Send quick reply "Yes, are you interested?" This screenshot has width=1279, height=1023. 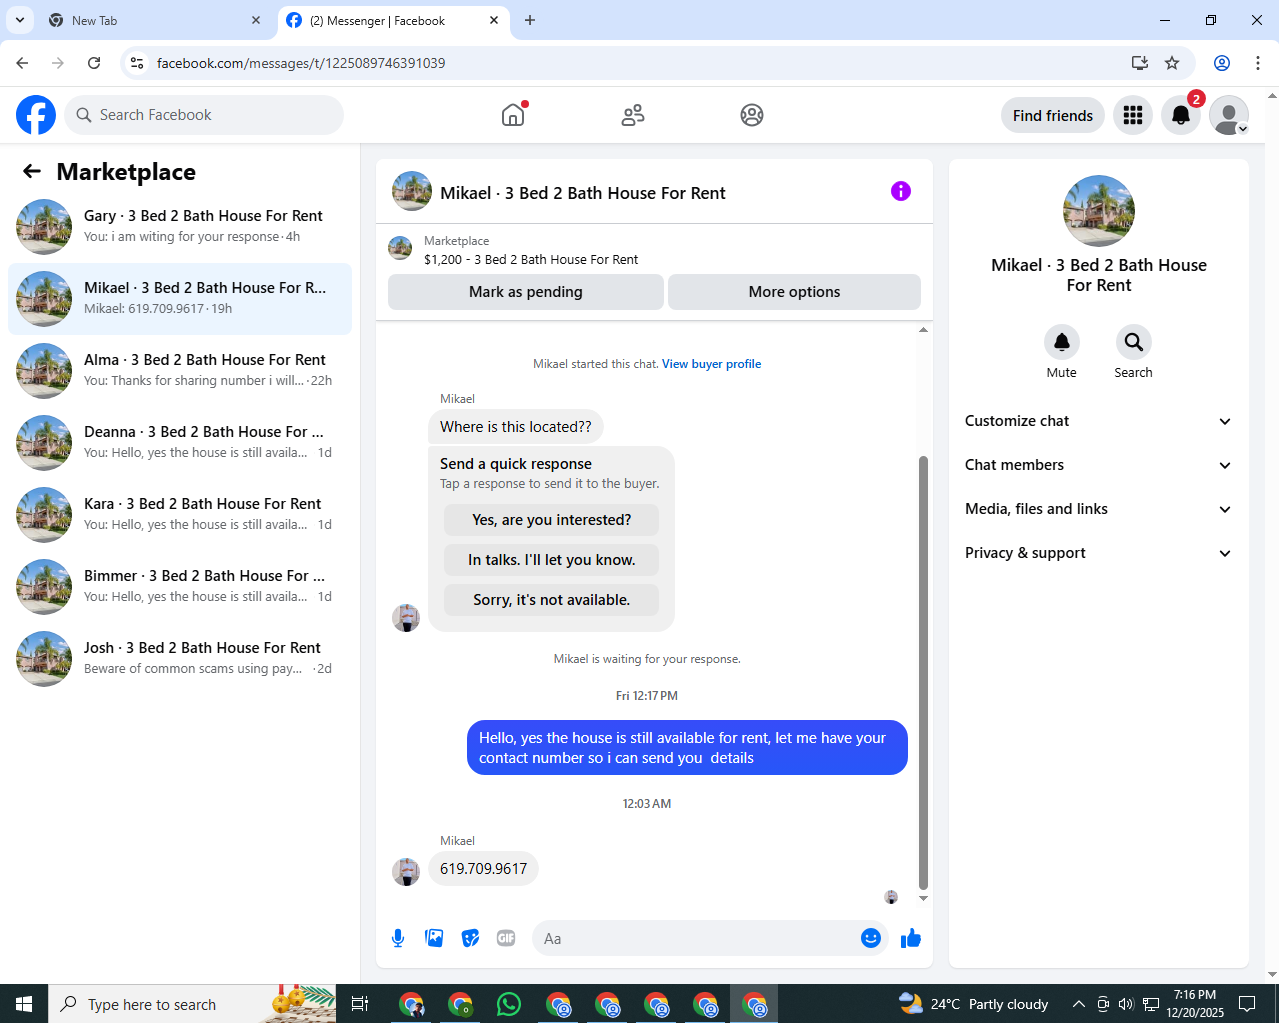[551, 520]
